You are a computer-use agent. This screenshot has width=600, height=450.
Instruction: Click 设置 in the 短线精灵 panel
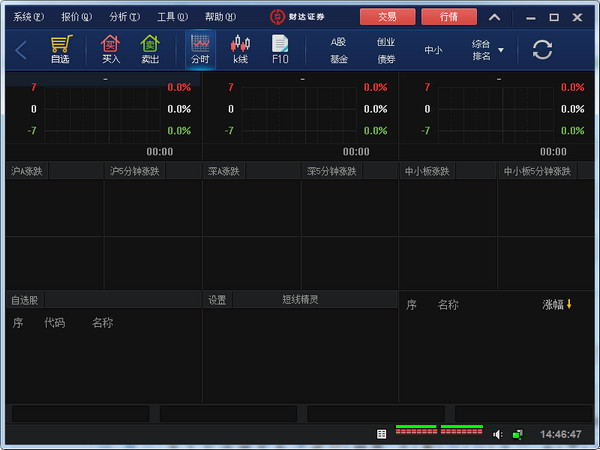pyautogui.click(x=217, y=299)
